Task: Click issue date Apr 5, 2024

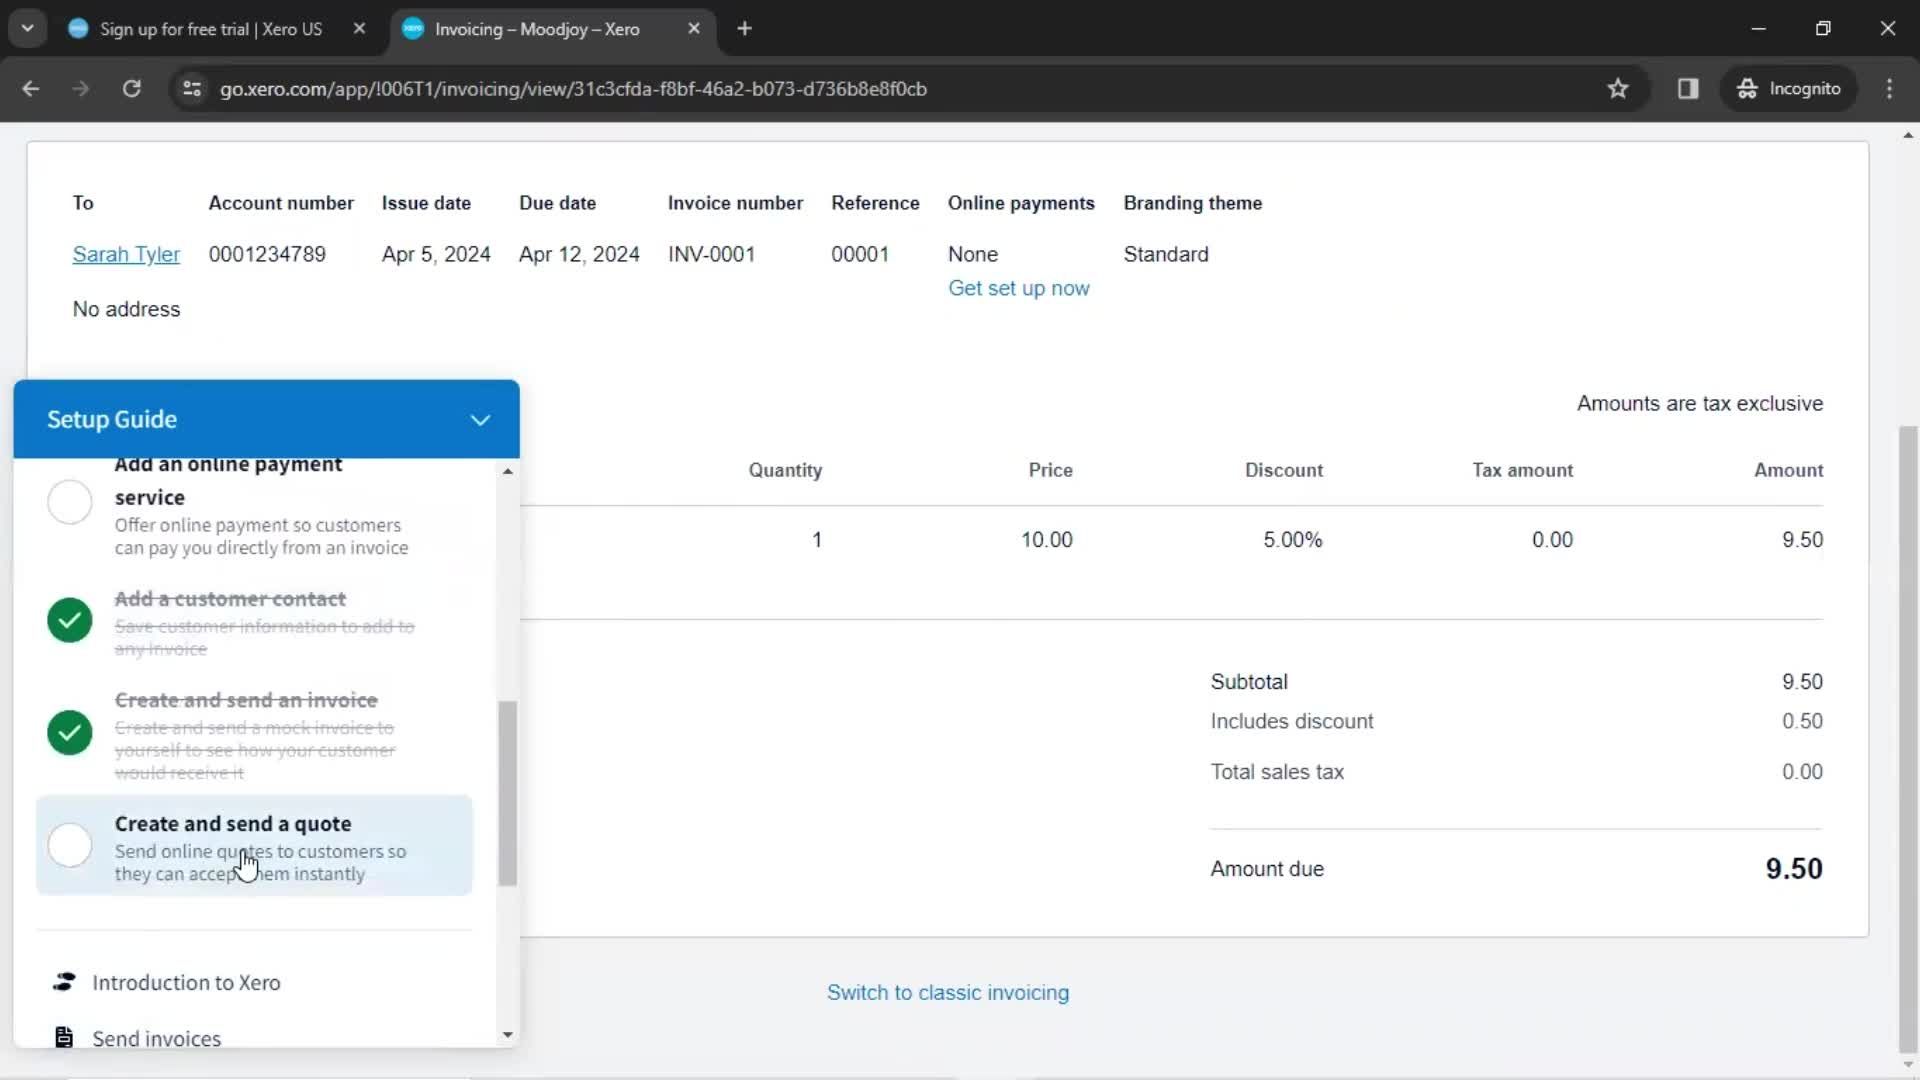Action: click(436, 254)
